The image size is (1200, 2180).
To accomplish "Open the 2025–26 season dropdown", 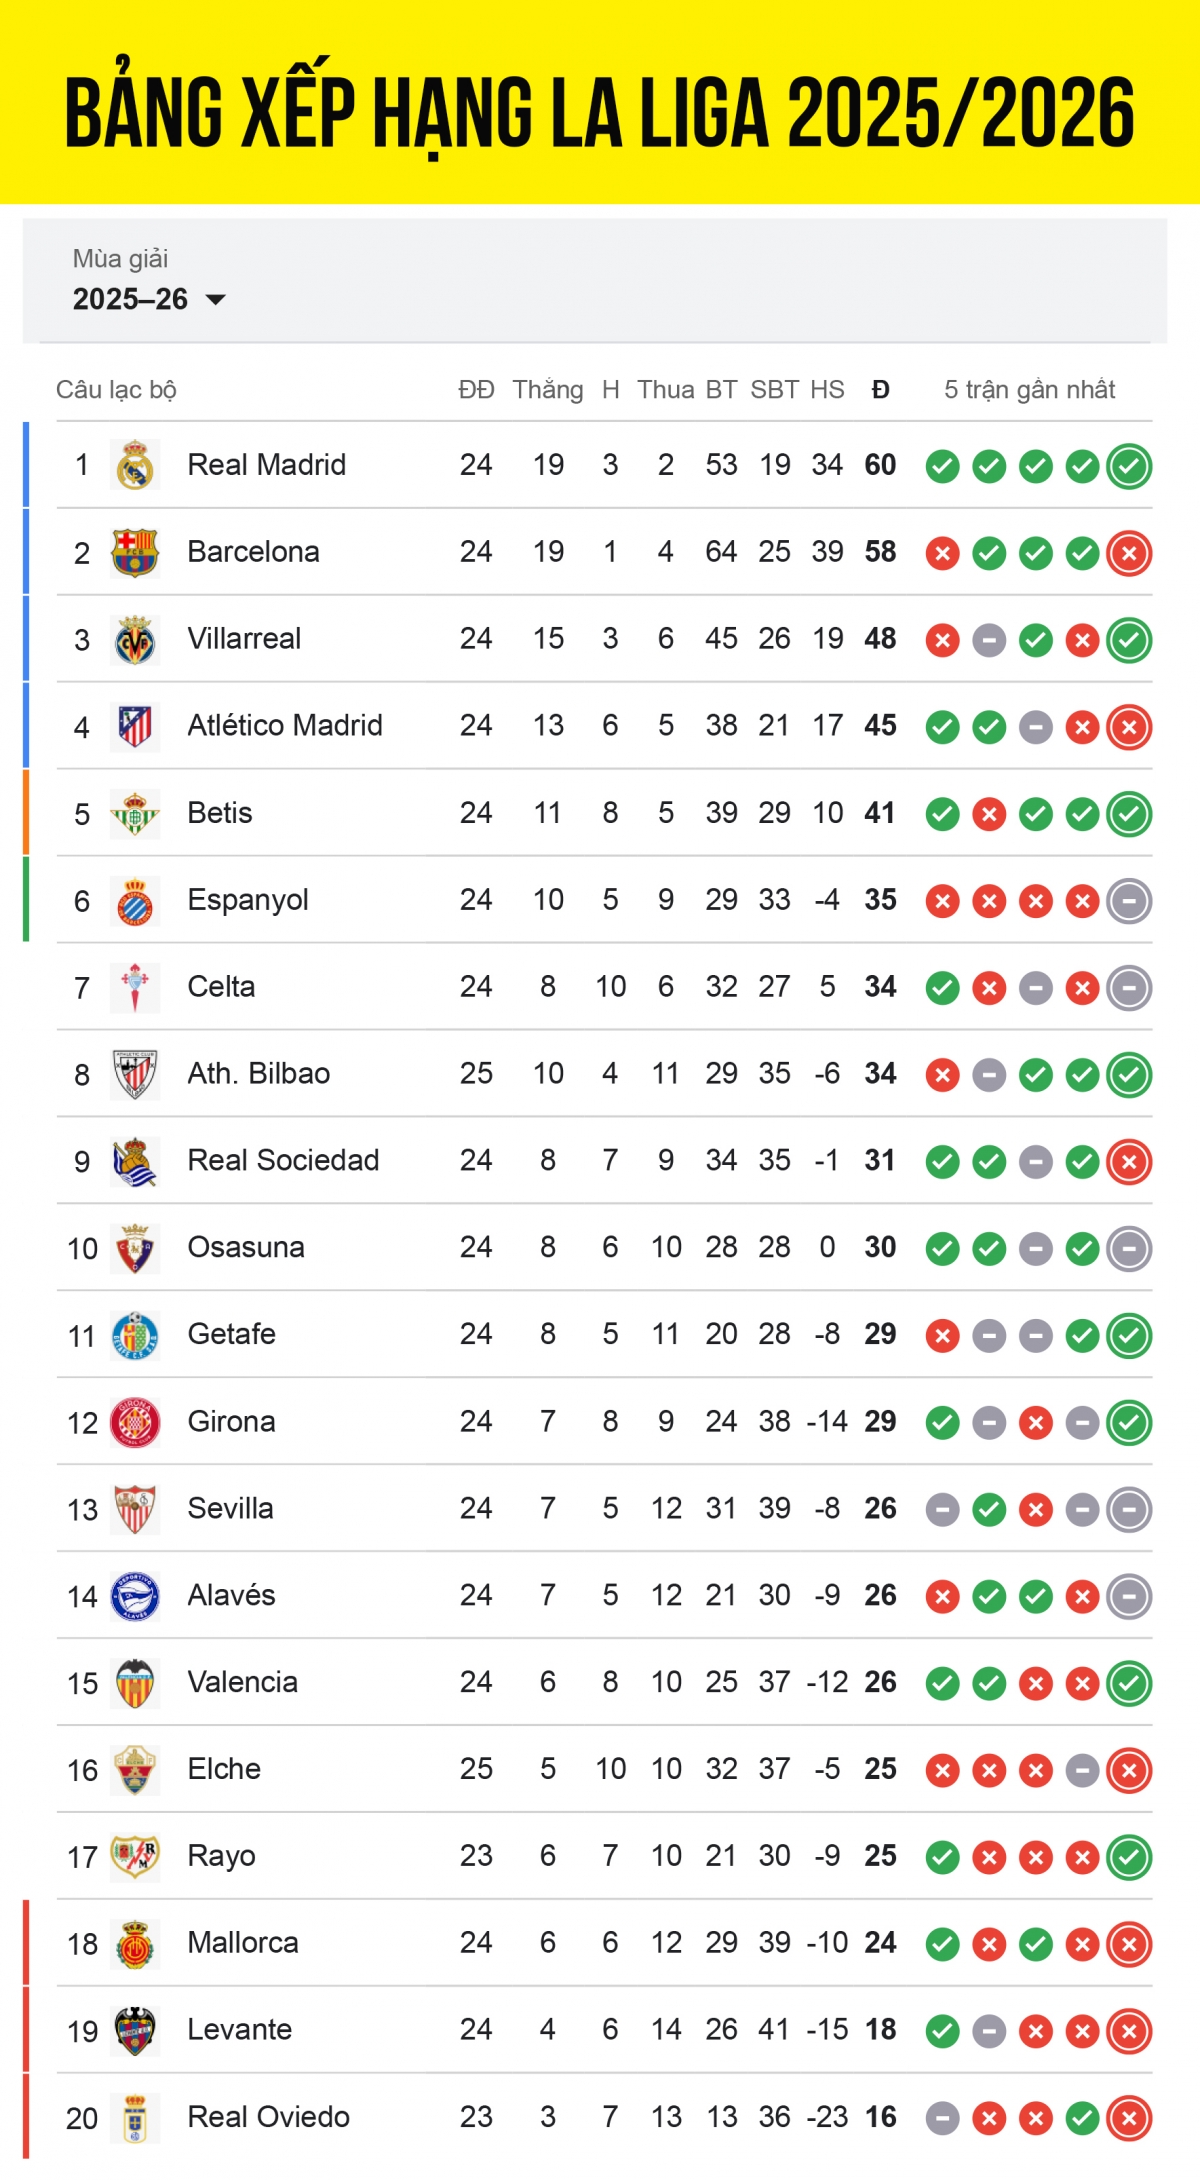I will pyautogui.click(x=149, y=299).
